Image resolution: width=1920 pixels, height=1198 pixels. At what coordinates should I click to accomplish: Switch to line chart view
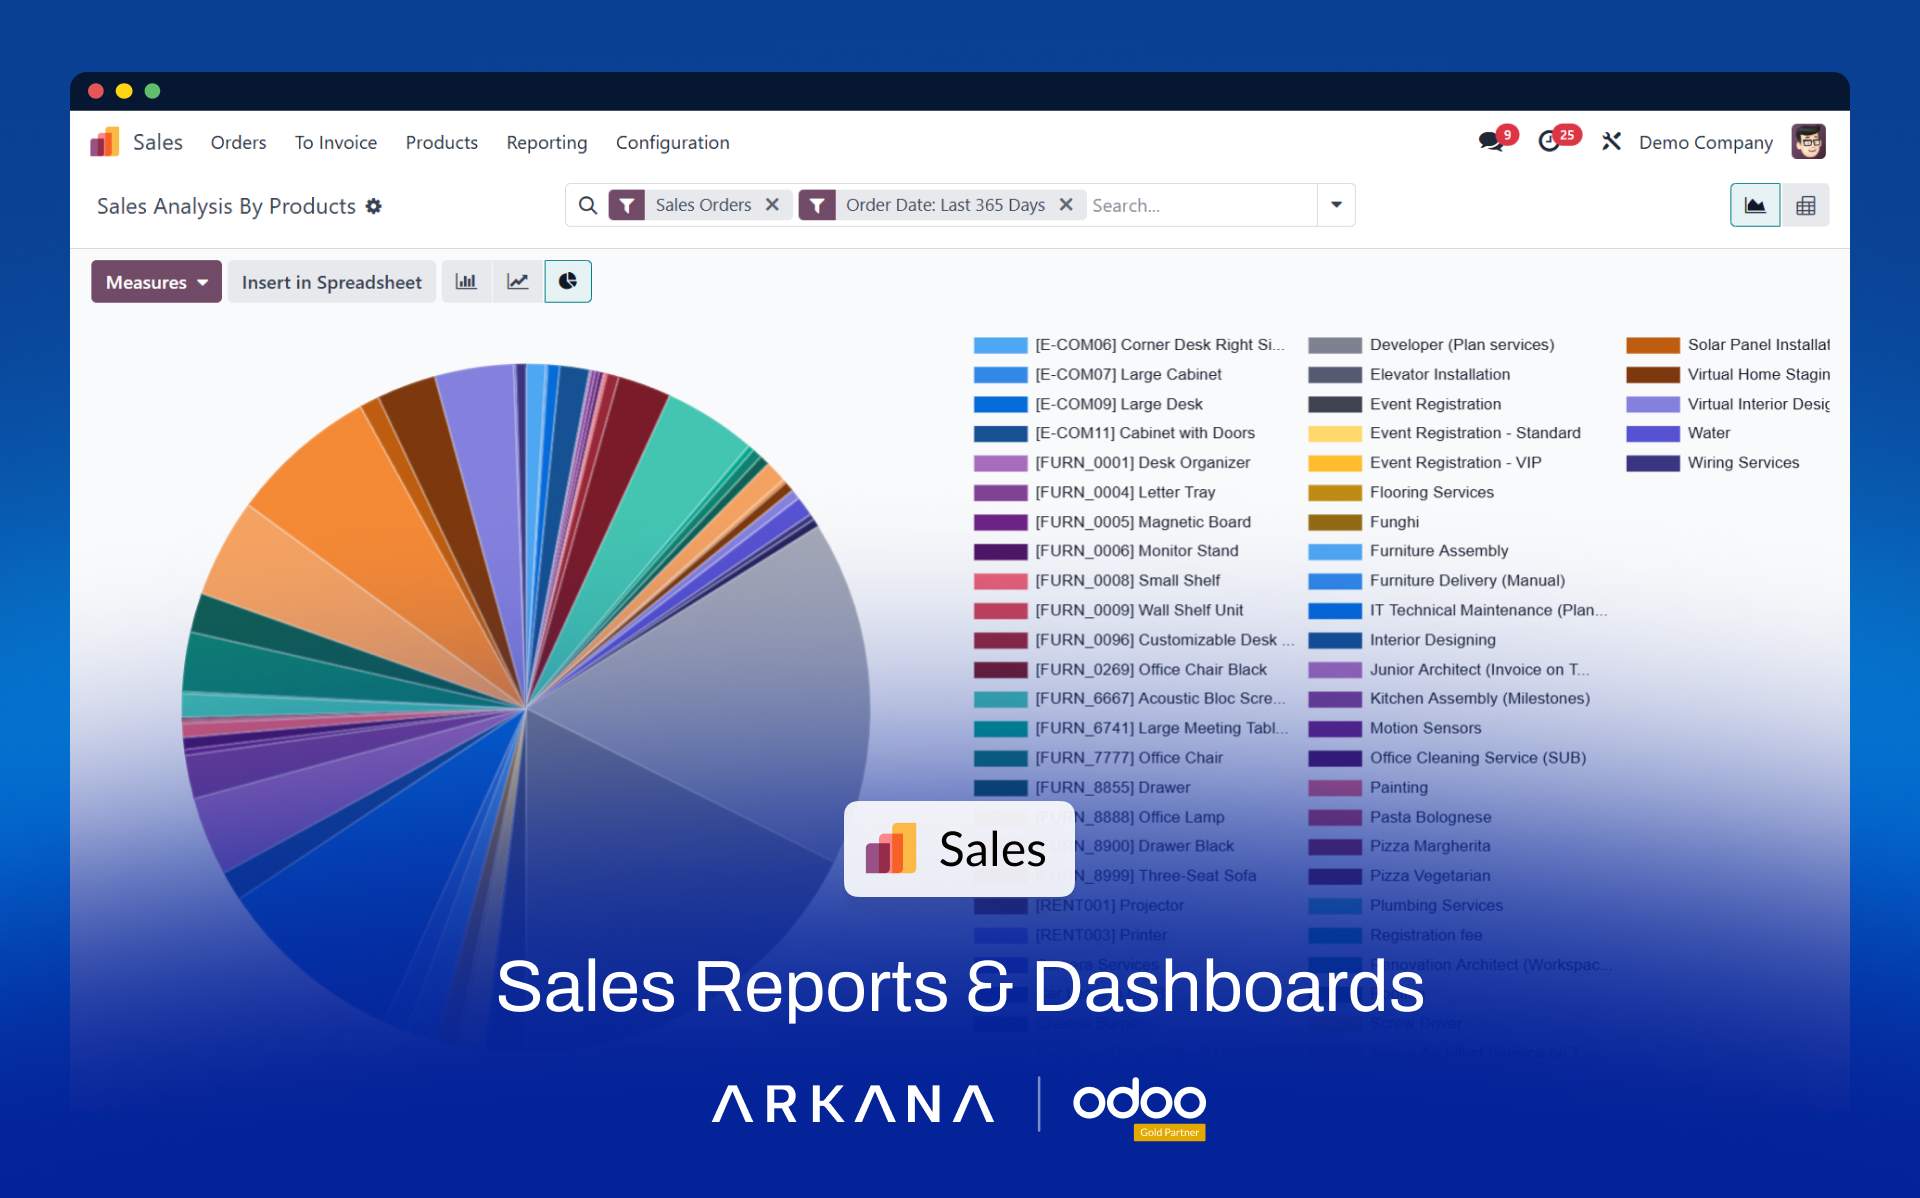[518, 282]
